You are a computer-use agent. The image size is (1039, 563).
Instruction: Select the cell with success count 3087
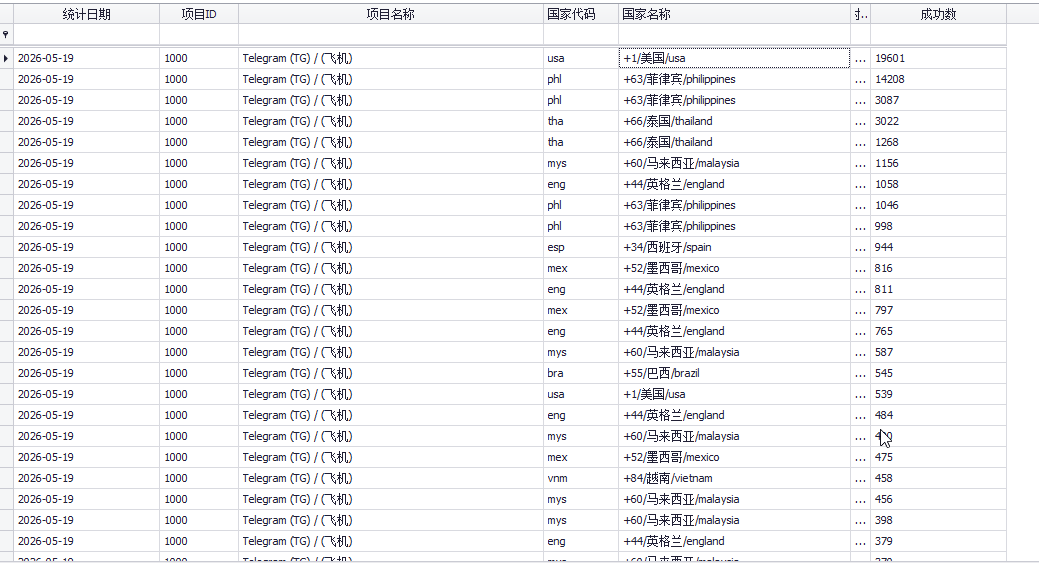[x=938, y=101]
